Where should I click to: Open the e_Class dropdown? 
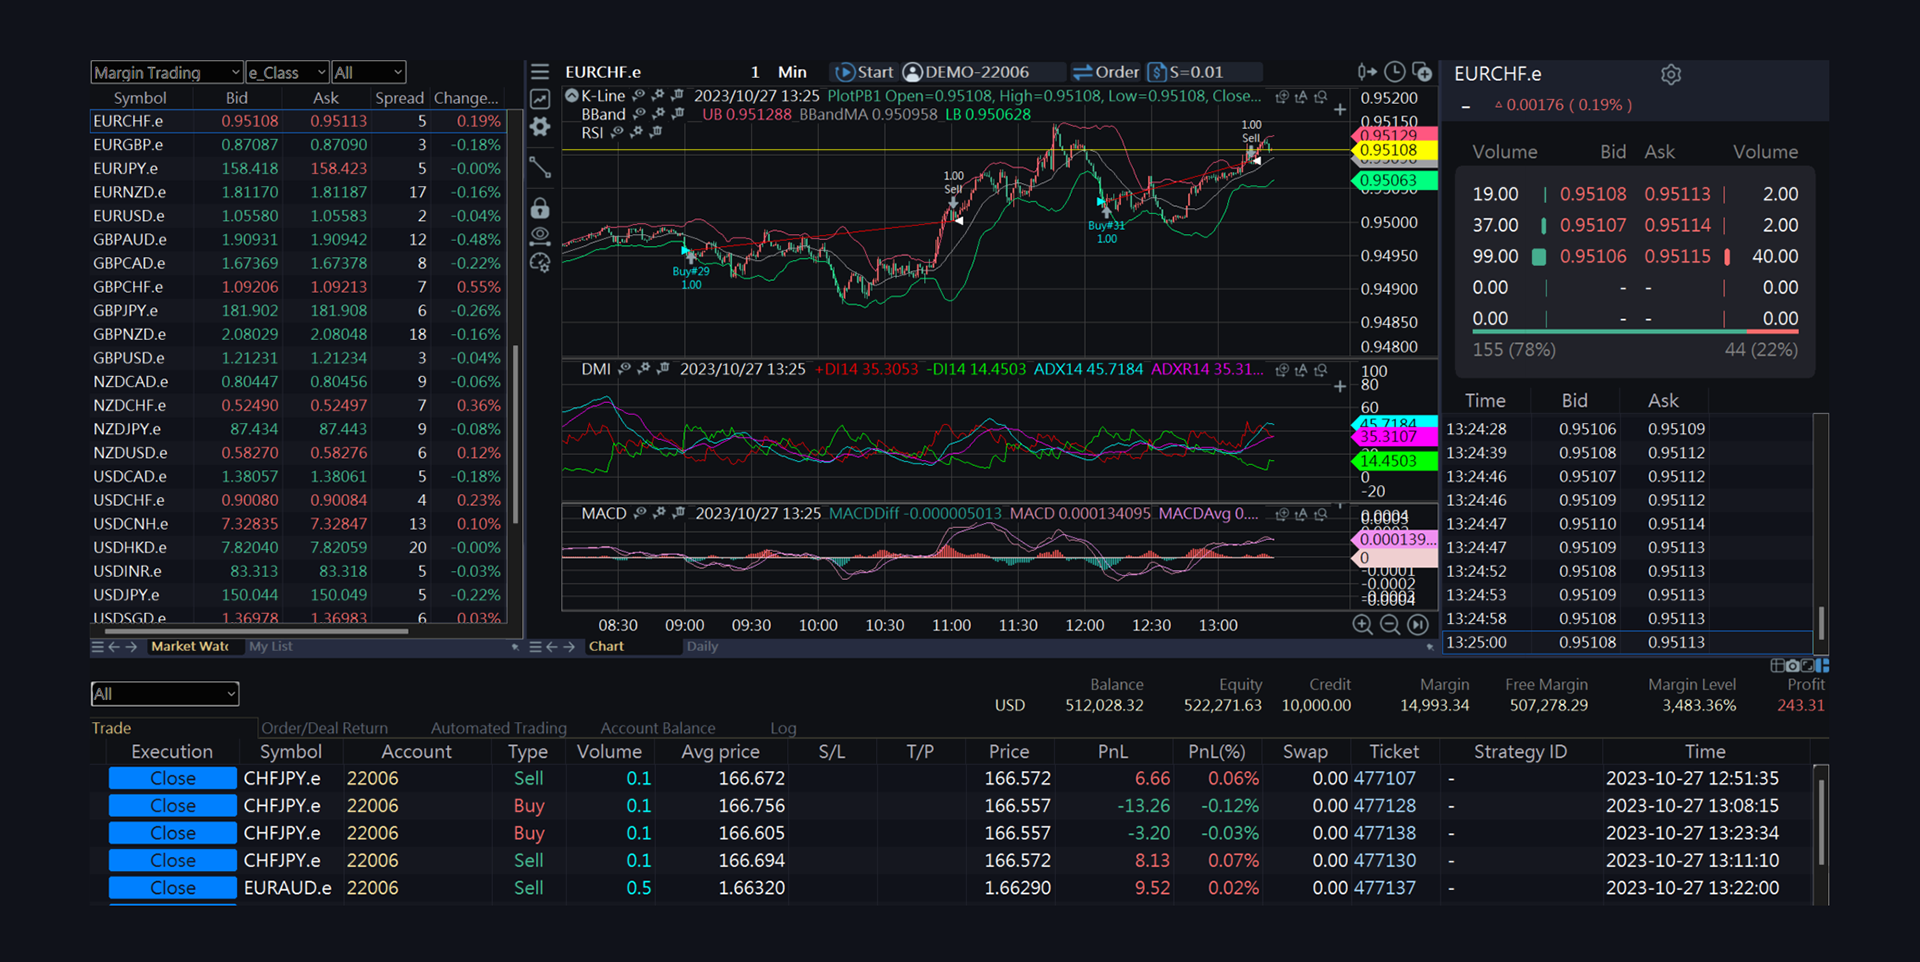[288, 72]
